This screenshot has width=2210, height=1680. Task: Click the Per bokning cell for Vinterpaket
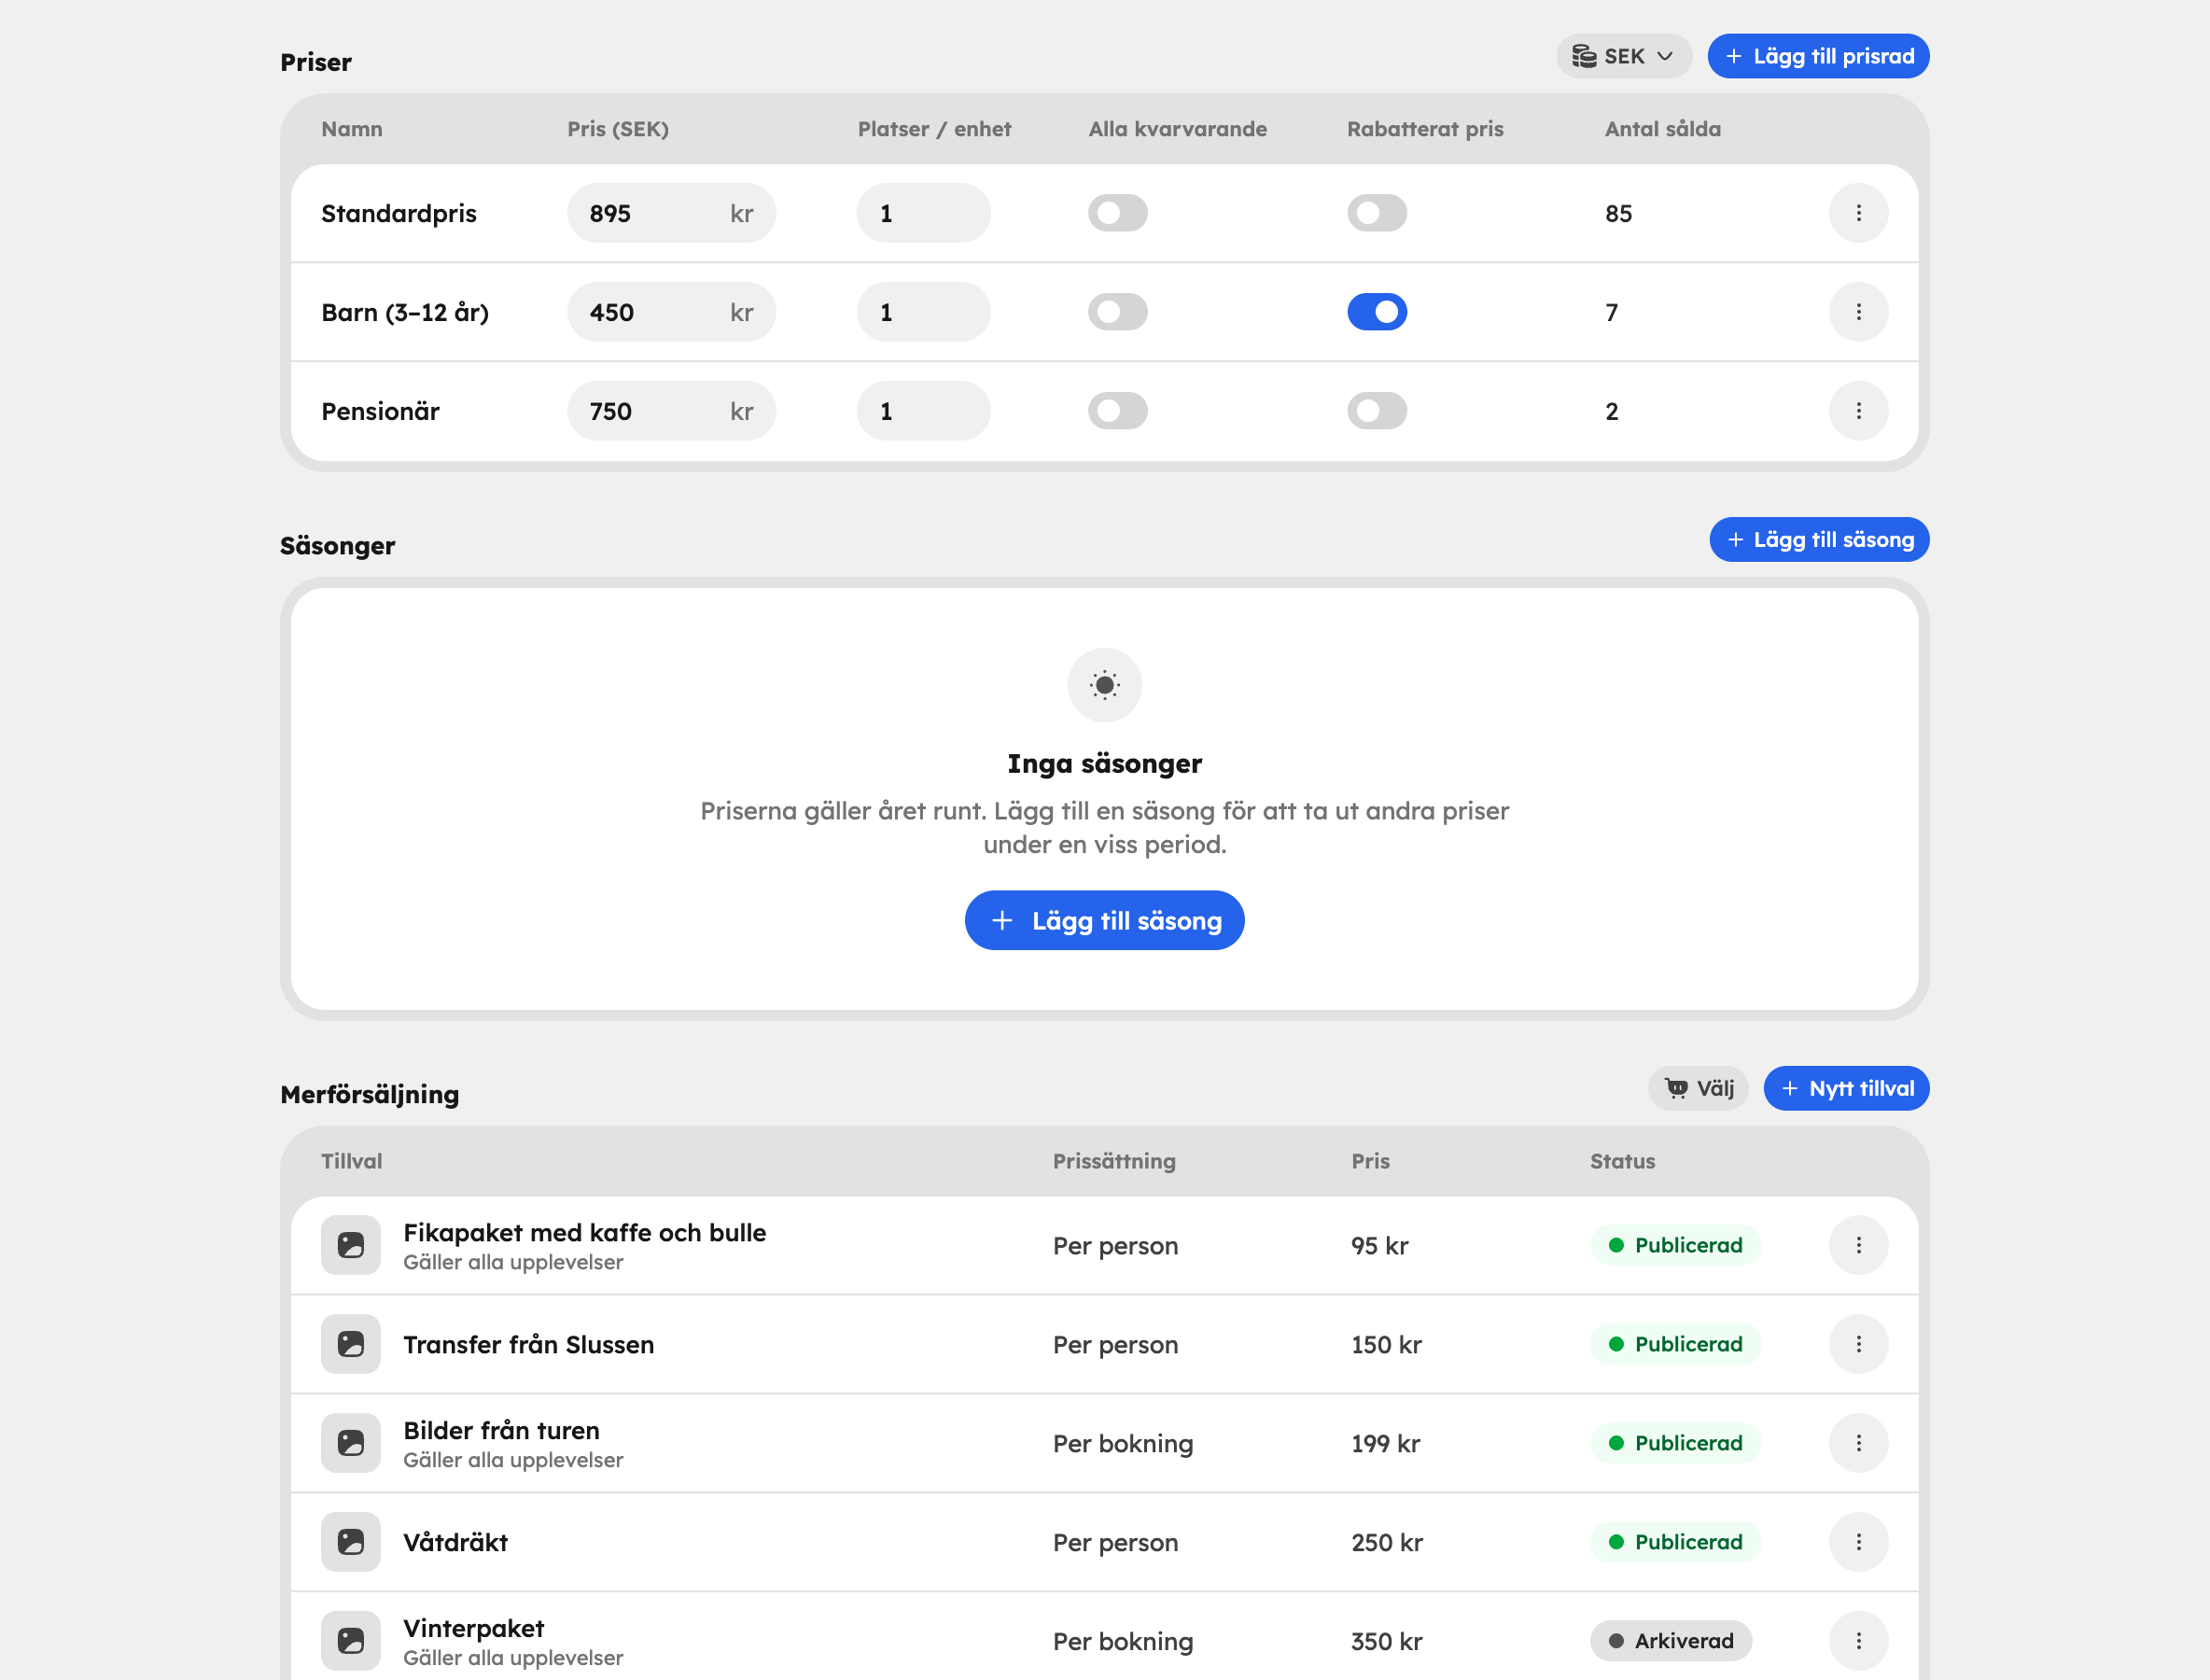click(x=1122, y=1641)
